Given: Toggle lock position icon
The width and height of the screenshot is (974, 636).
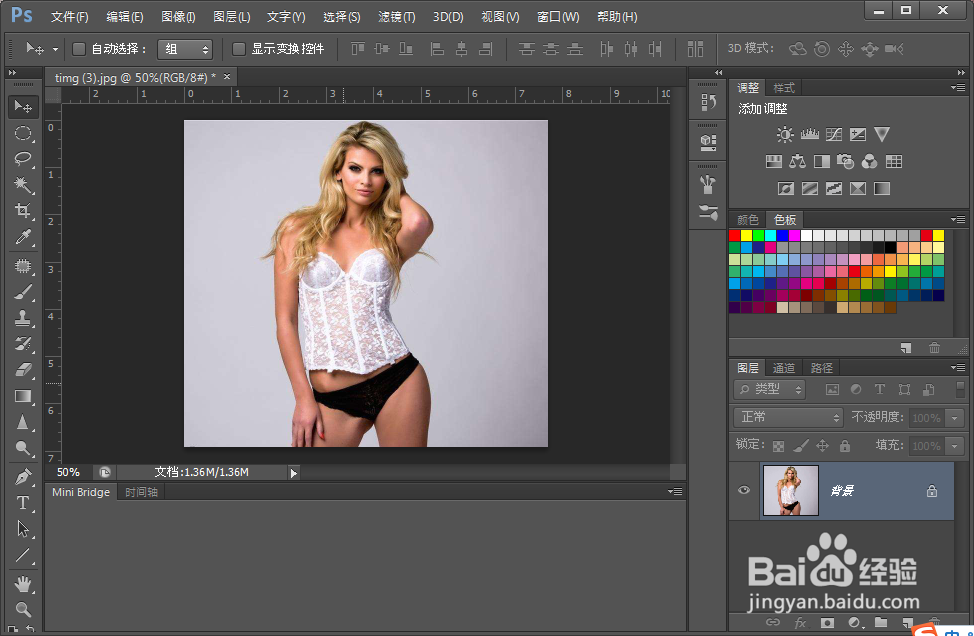Looking at the screenshot, I should pyautogui.click(x=822, y=445).
